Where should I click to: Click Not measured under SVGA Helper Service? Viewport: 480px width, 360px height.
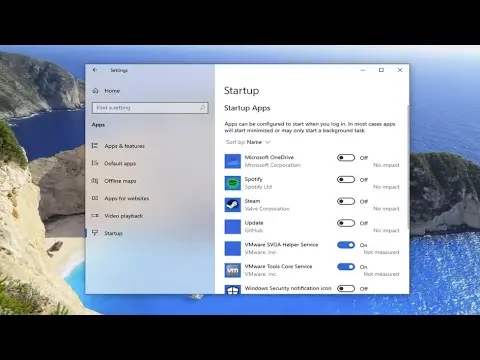click(x=381, y=252)
